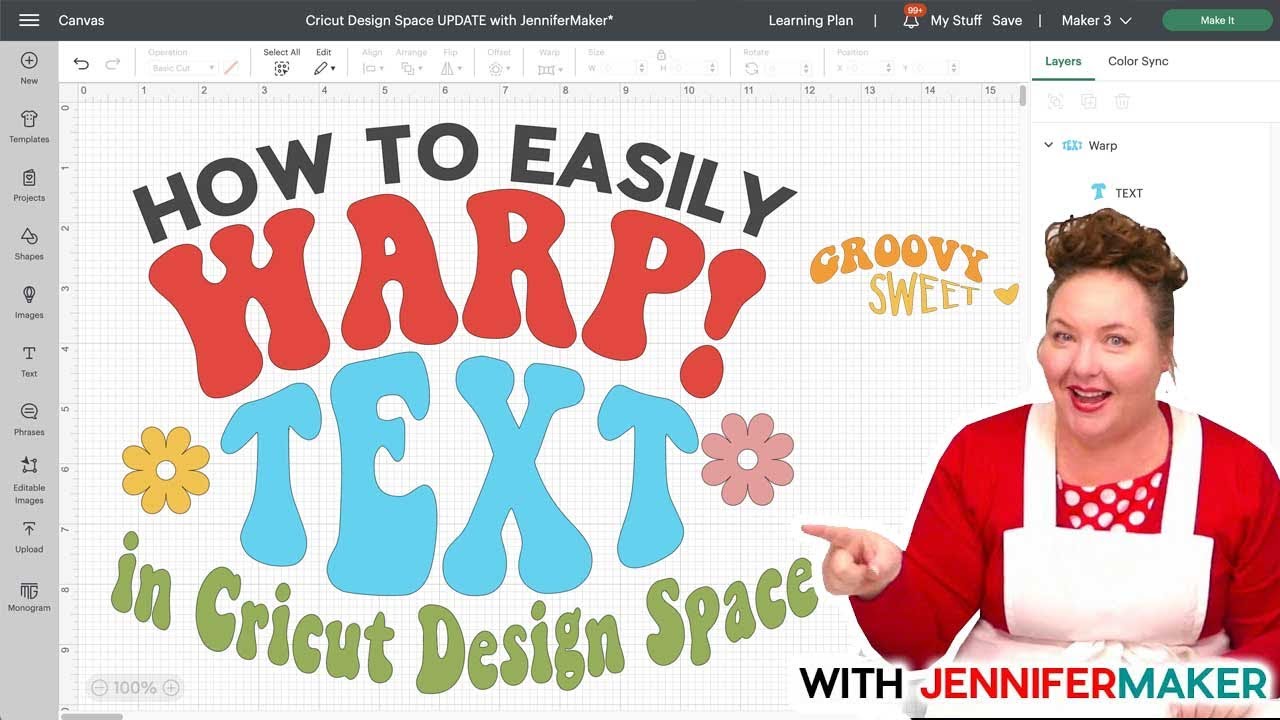Click the Canvas label in header

(81, 20)
